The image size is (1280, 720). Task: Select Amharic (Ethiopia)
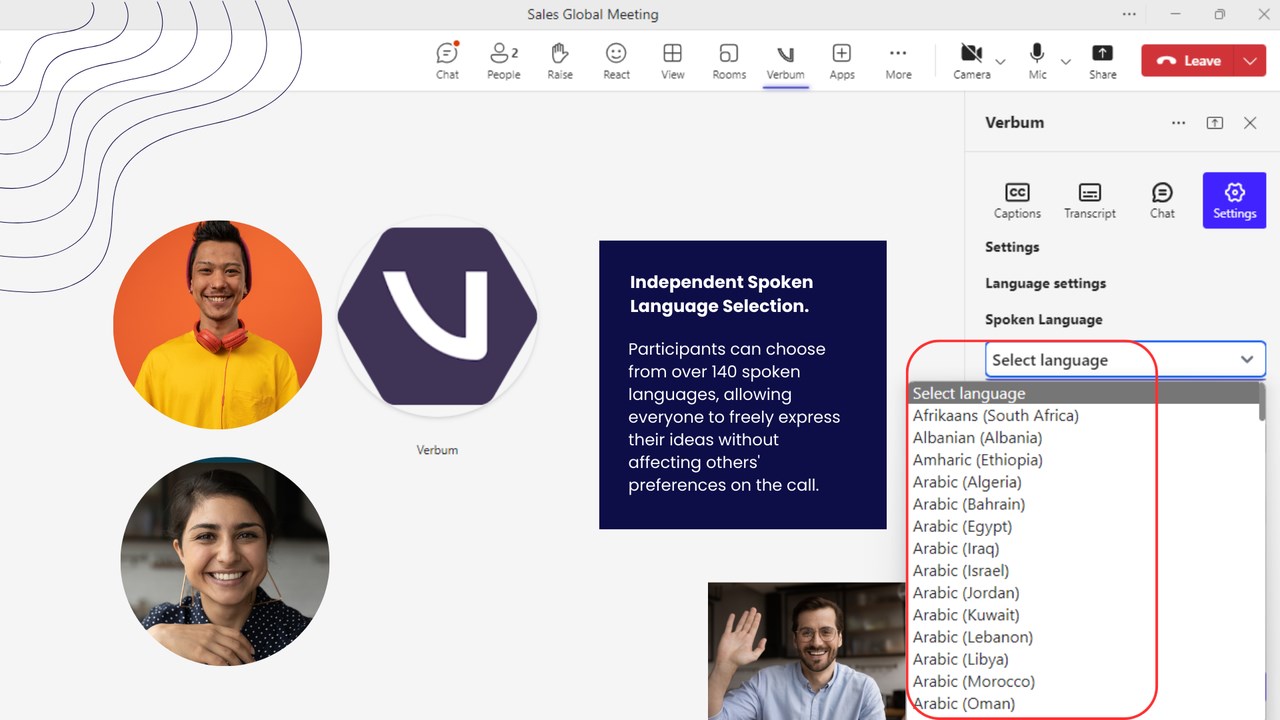(x=1085, y=460)
